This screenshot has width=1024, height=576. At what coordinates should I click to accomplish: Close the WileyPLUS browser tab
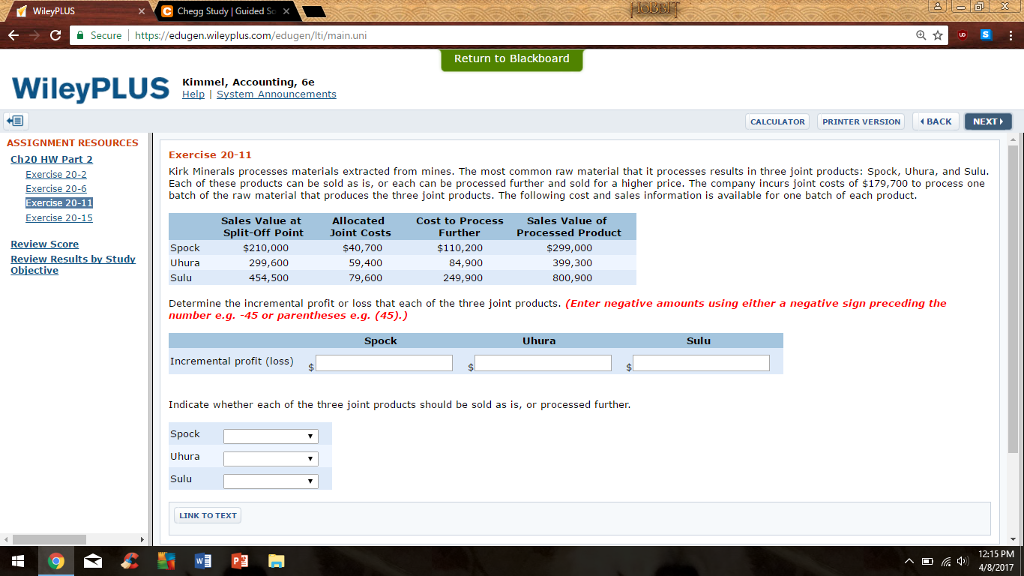(x=141, y=11)
